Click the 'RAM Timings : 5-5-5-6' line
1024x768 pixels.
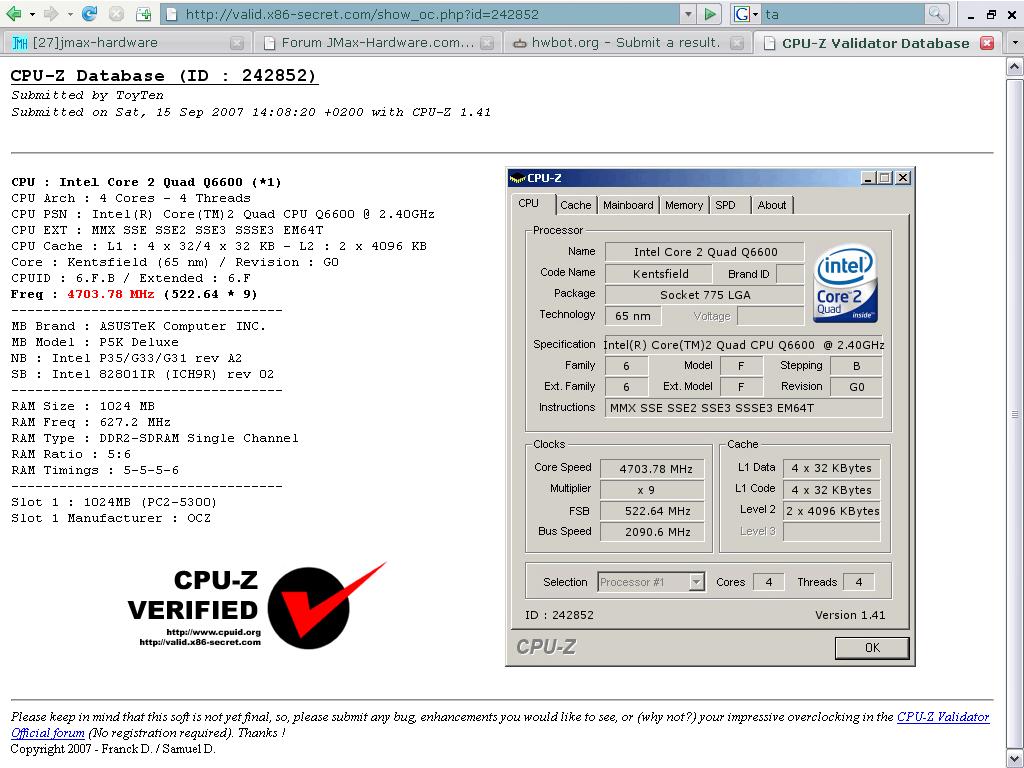(x=95, y=470)
